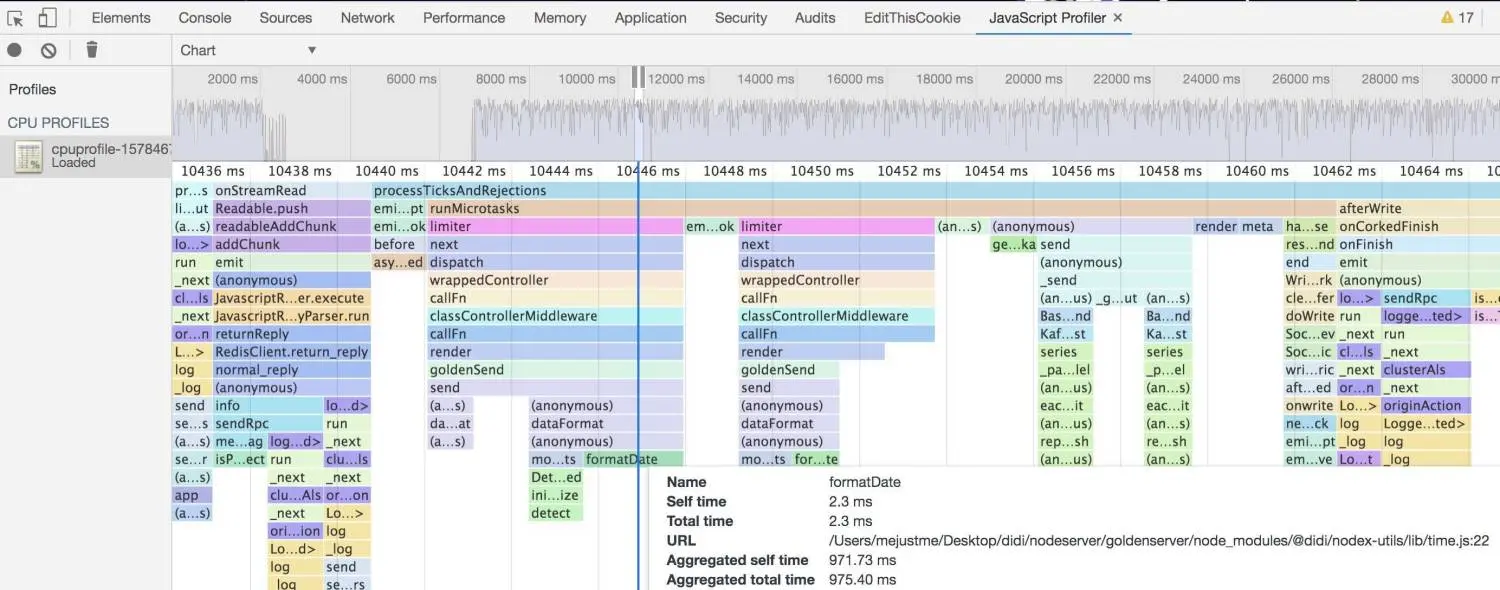This screenshot has height=590, width=1500.
Task: Open the Audits tab
Action: 815,18
